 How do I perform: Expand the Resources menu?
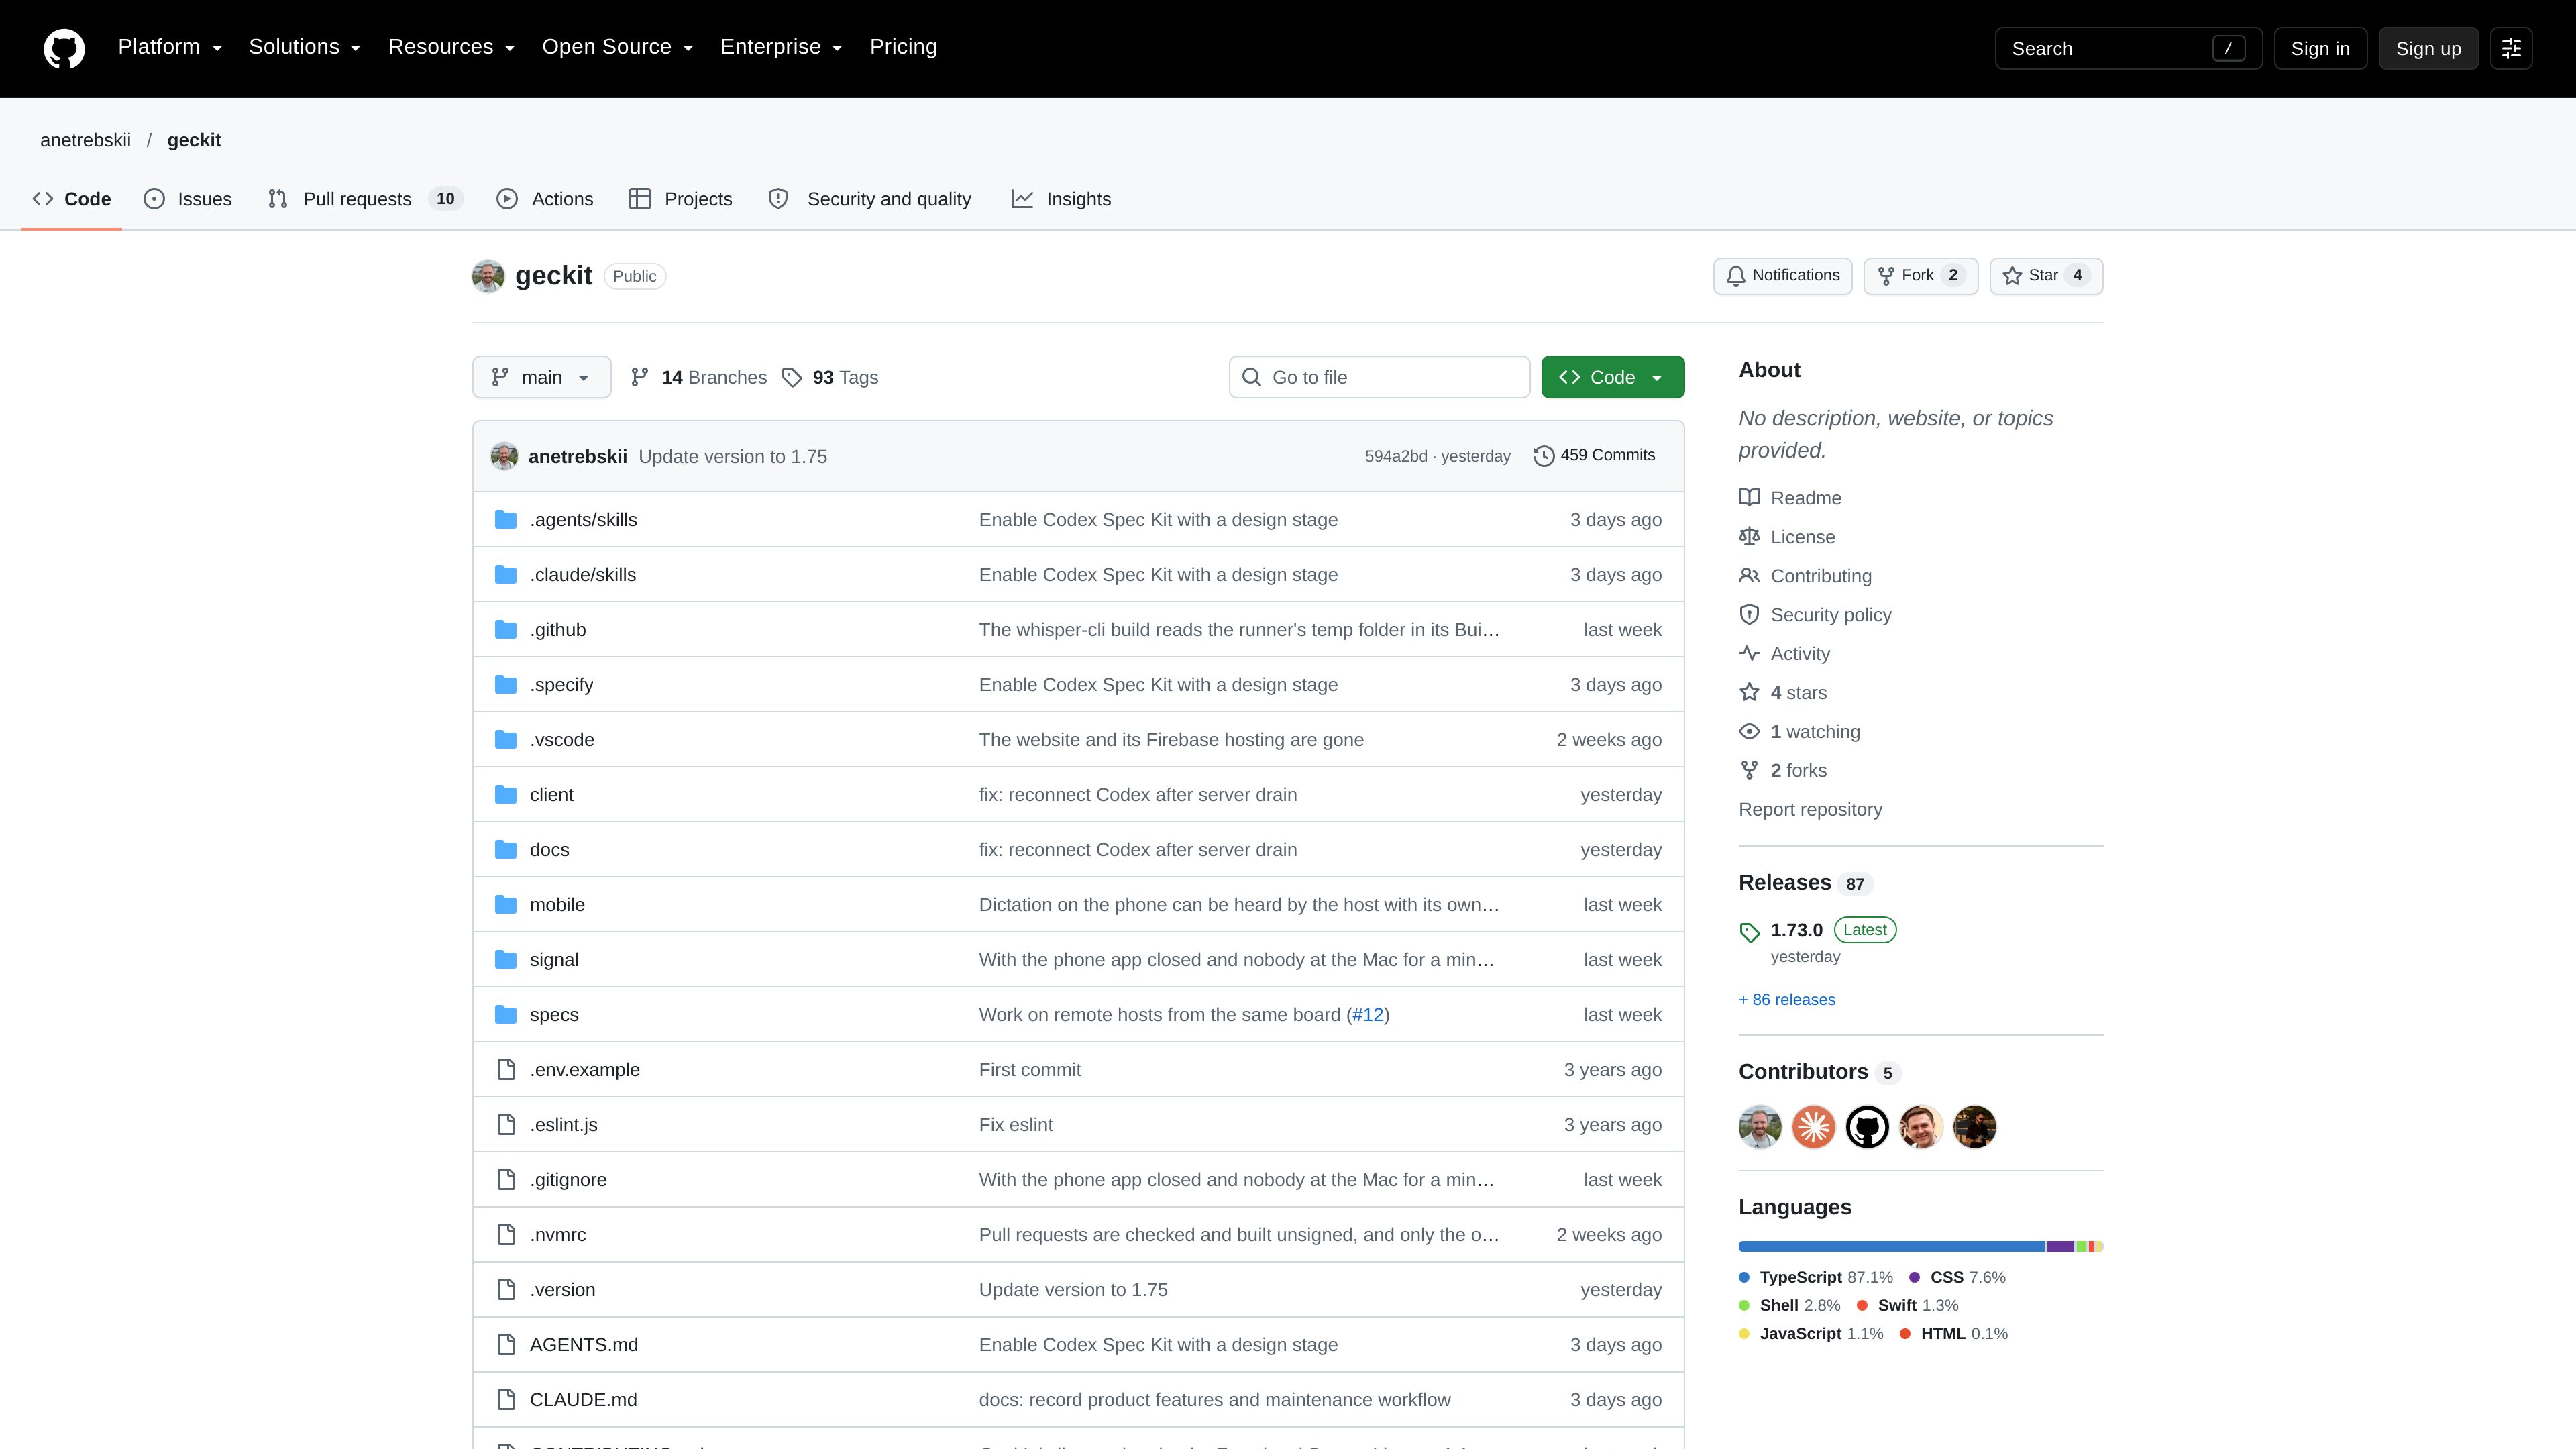451,47
